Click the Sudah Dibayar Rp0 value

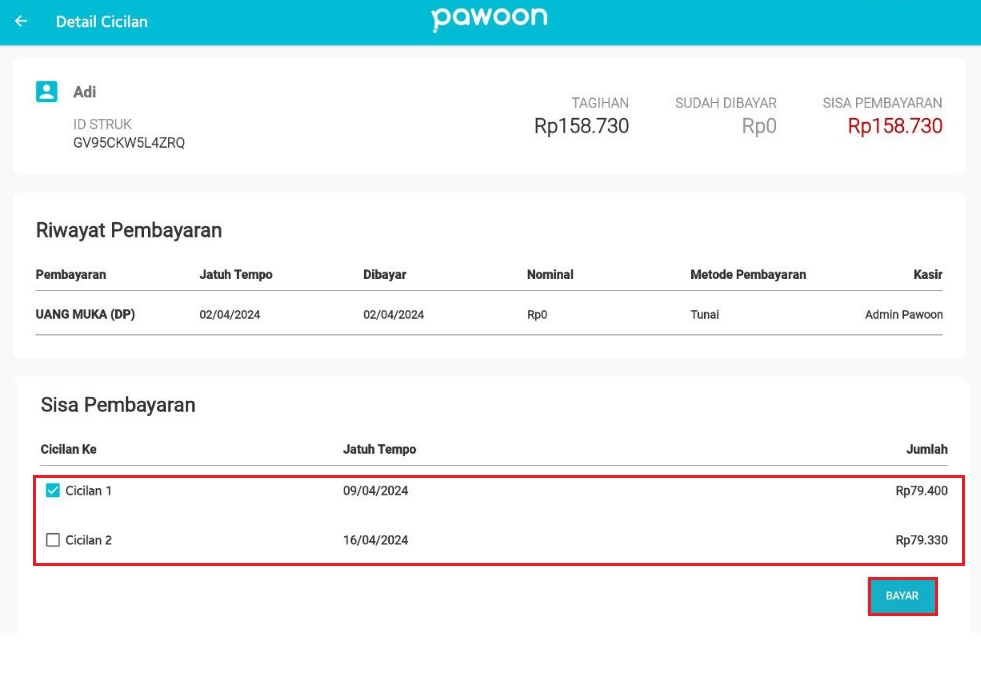pos(759,126)
